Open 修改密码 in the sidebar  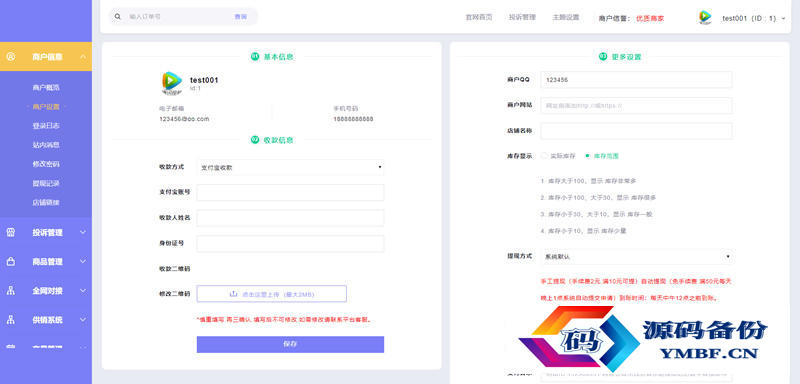click(x=46, y=164)
